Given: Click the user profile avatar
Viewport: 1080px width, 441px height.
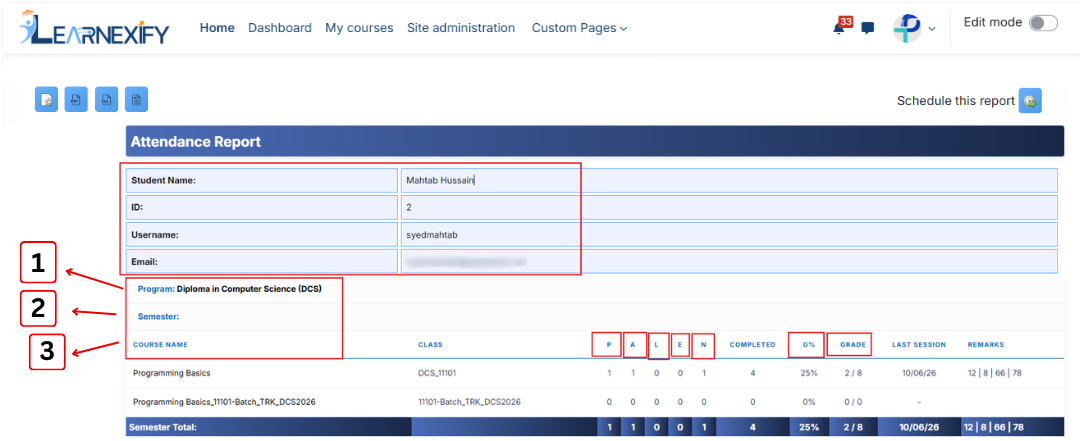Looking at the screenshot, I should click(907, 28).
